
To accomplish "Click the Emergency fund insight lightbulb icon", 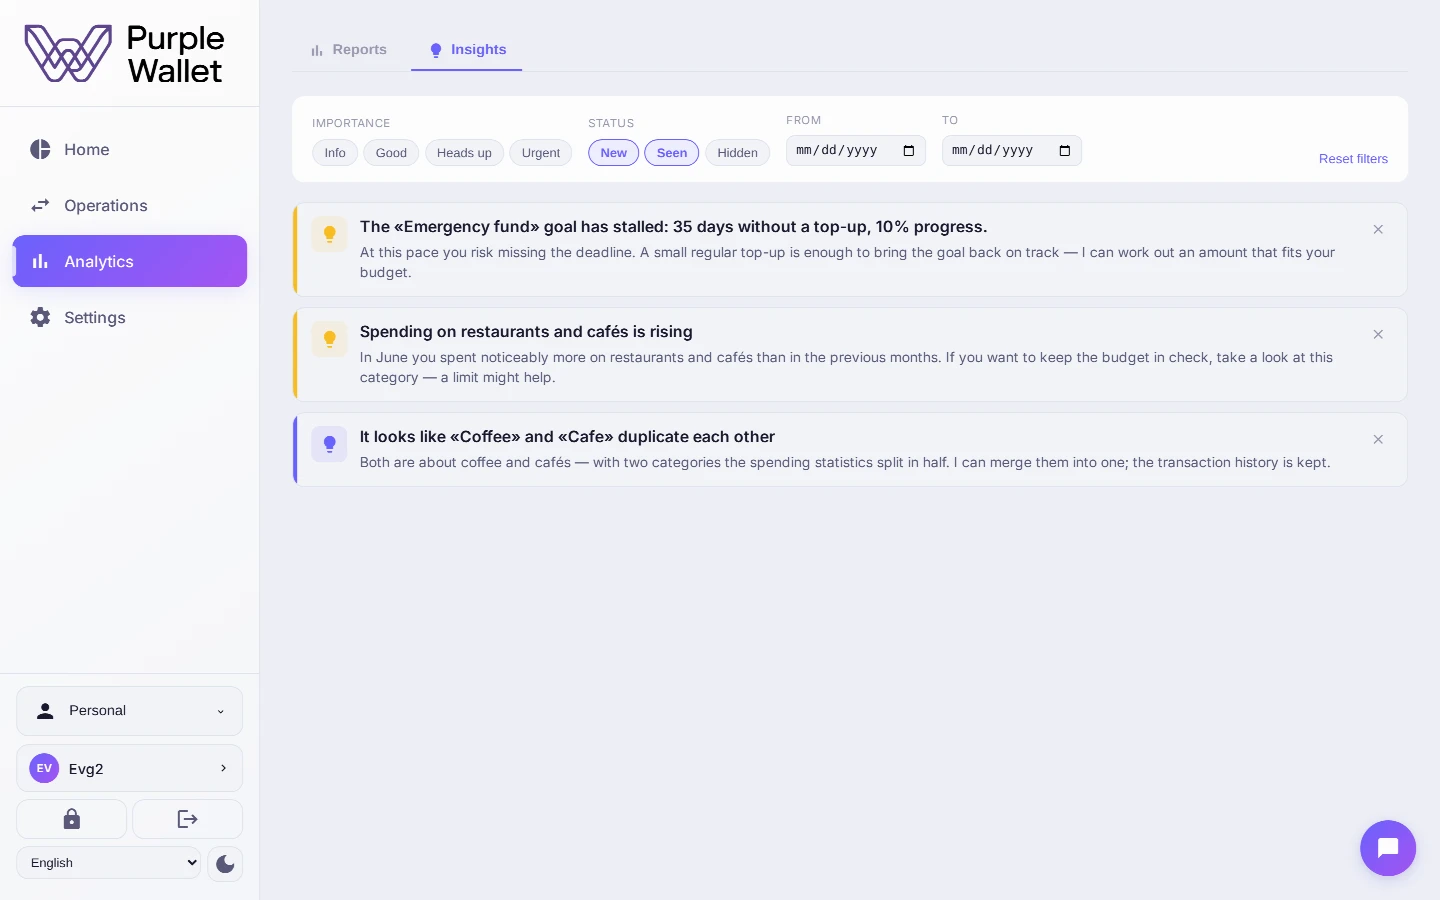I will click(329, 235).
